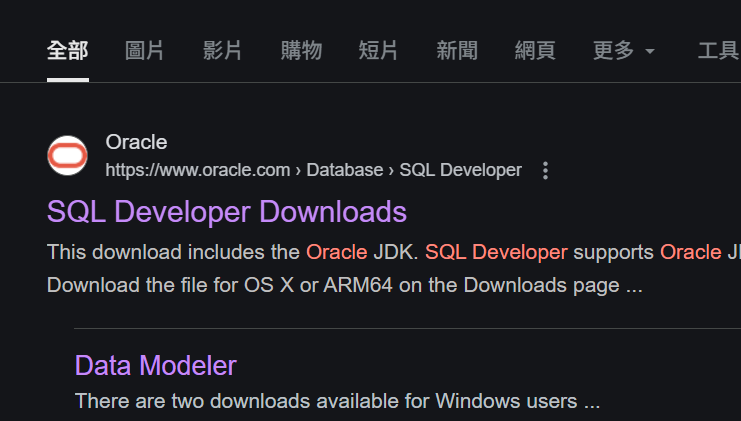This screenshot has height=421, width=741.
Task: Click the 'two downloads available for Windows' snippet
Action: click(x=337, y=401)
